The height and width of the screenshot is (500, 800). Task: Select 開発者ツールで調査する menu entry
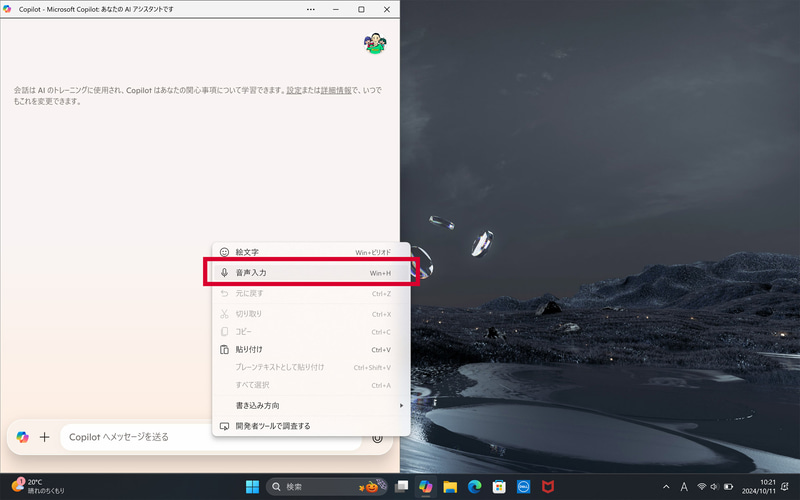[311, 426]
